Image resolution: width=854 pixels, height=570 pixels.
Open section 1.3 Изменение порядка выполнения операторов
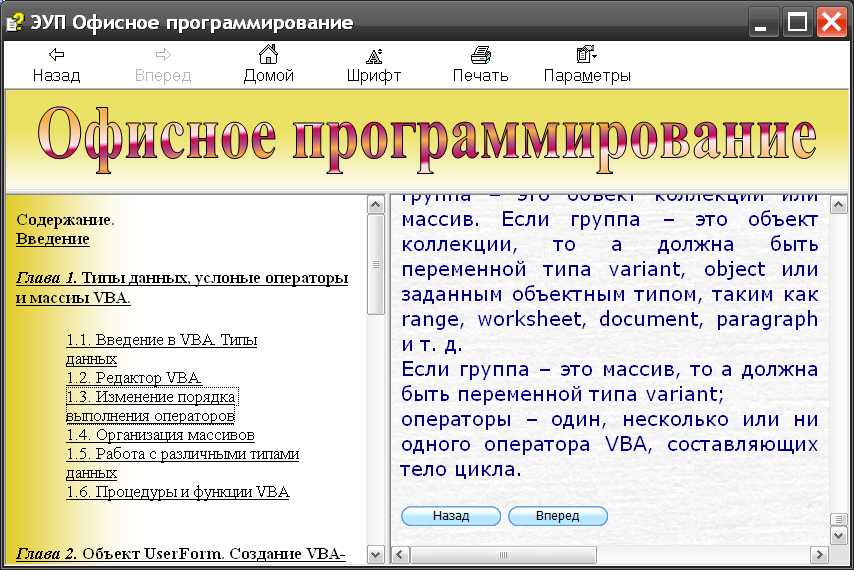152,406
